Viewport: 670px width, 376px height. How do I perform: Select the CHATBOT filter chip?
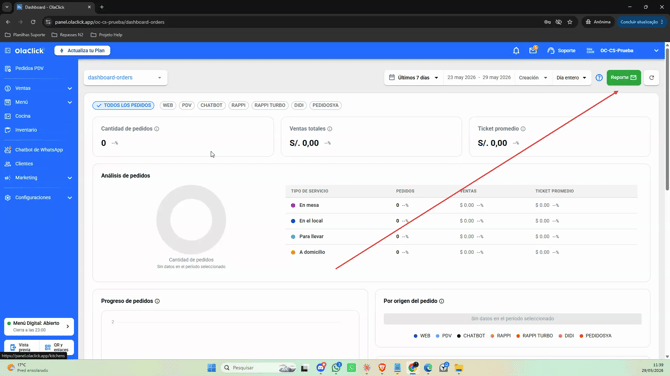[x=212, y=105]
